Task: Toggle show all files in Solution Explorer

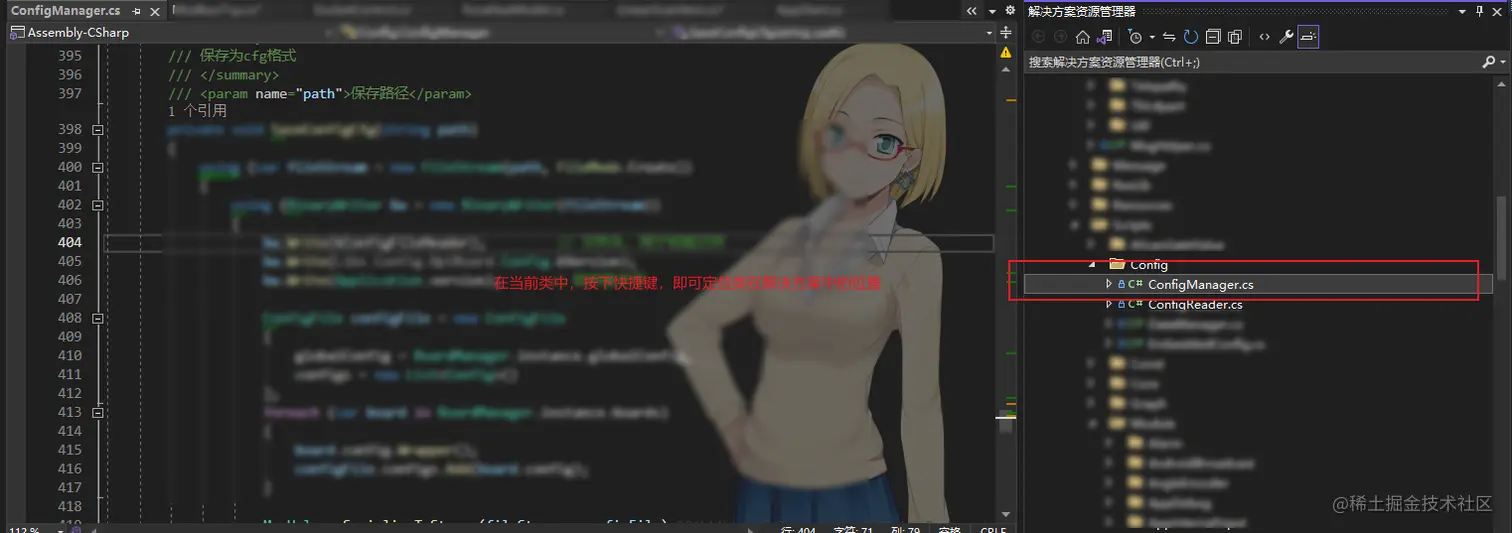Action: click(x=1234, y=37)
